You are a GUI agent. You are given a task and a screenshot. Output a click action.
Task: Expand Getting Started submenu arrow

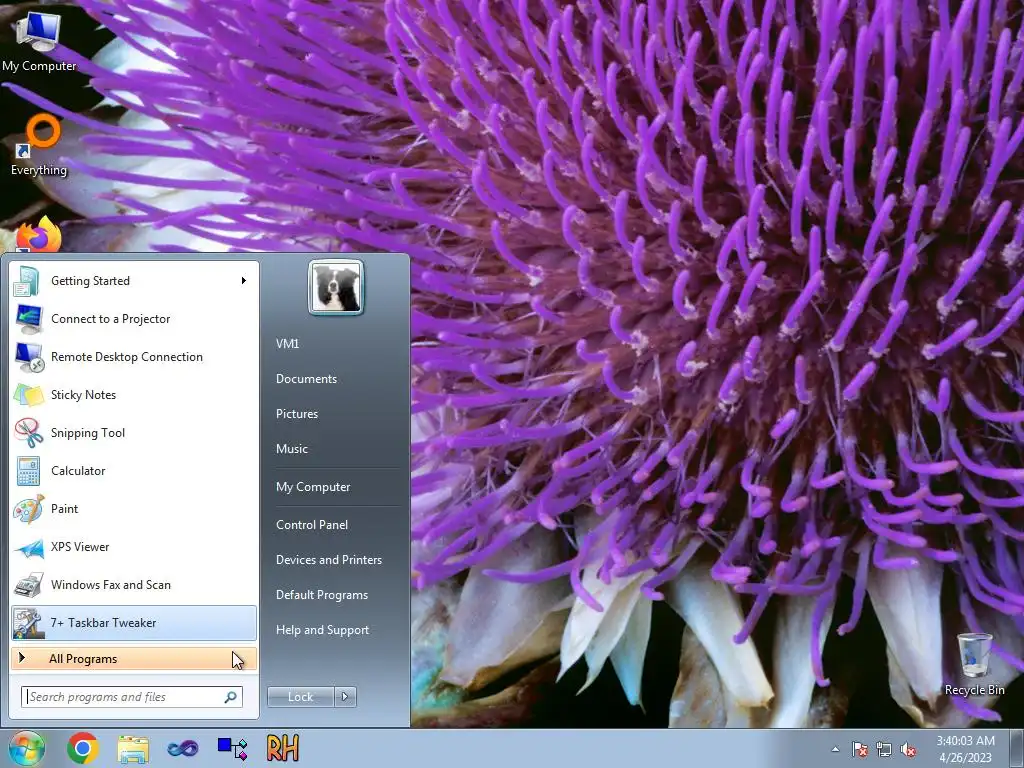pos(244,281)
